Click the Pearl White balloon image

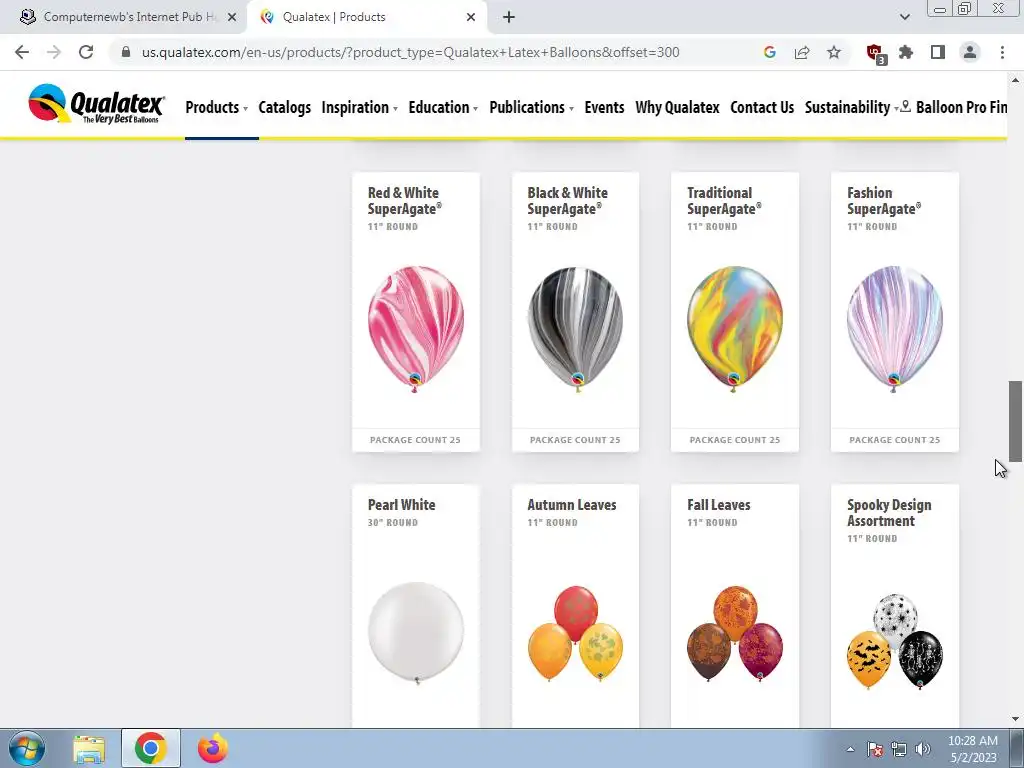pyautogui.click(x=416, y=632)
